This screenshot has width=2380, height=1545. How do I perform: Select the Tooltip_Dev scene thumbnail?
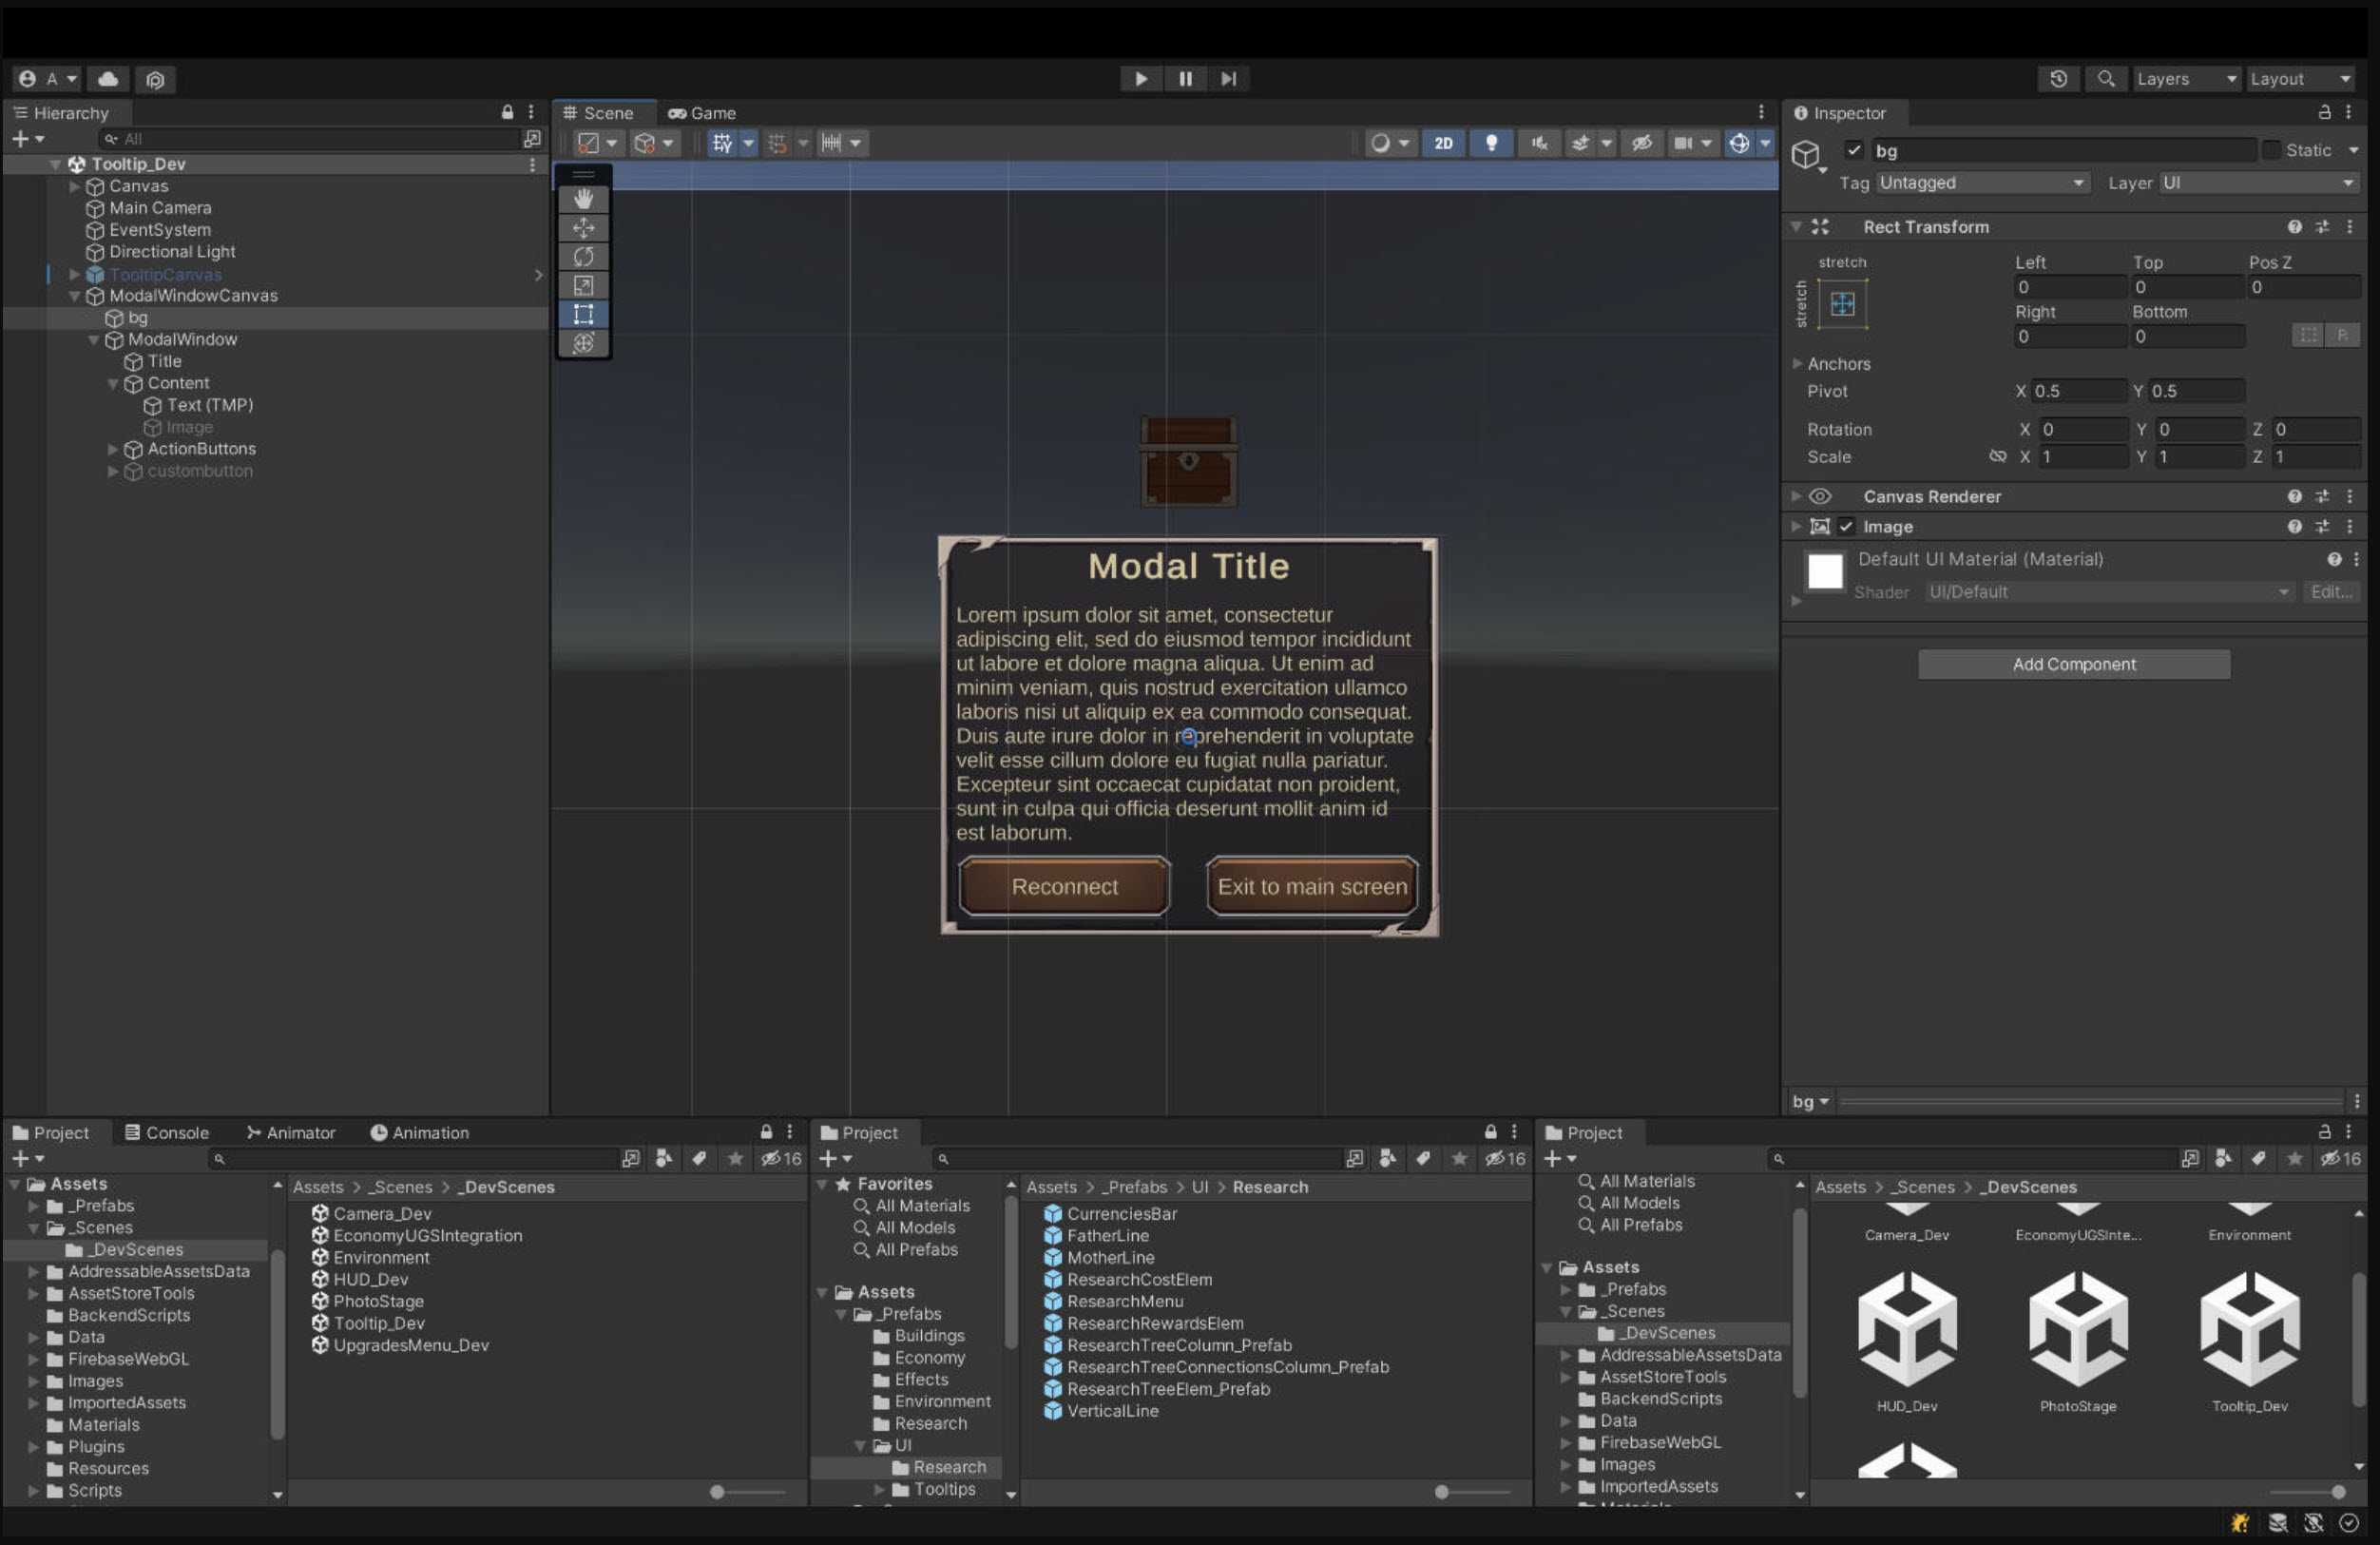(x=2249, y=1329)
